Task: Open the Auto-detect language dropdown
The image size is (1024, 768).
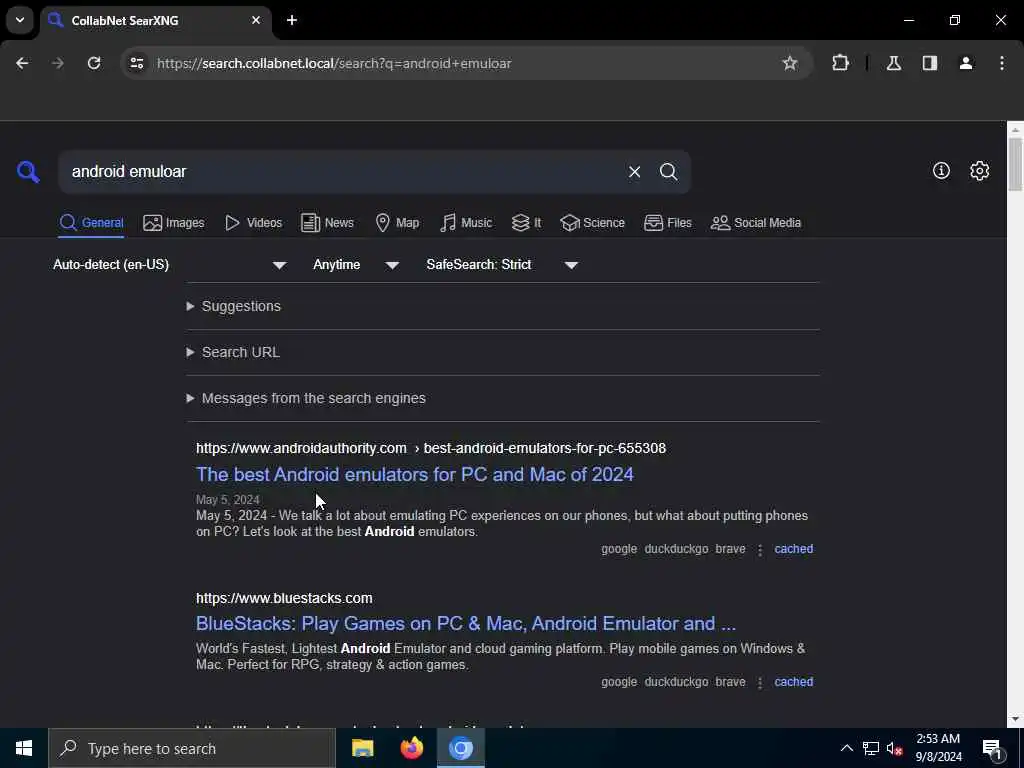Action: pos(170,264)
